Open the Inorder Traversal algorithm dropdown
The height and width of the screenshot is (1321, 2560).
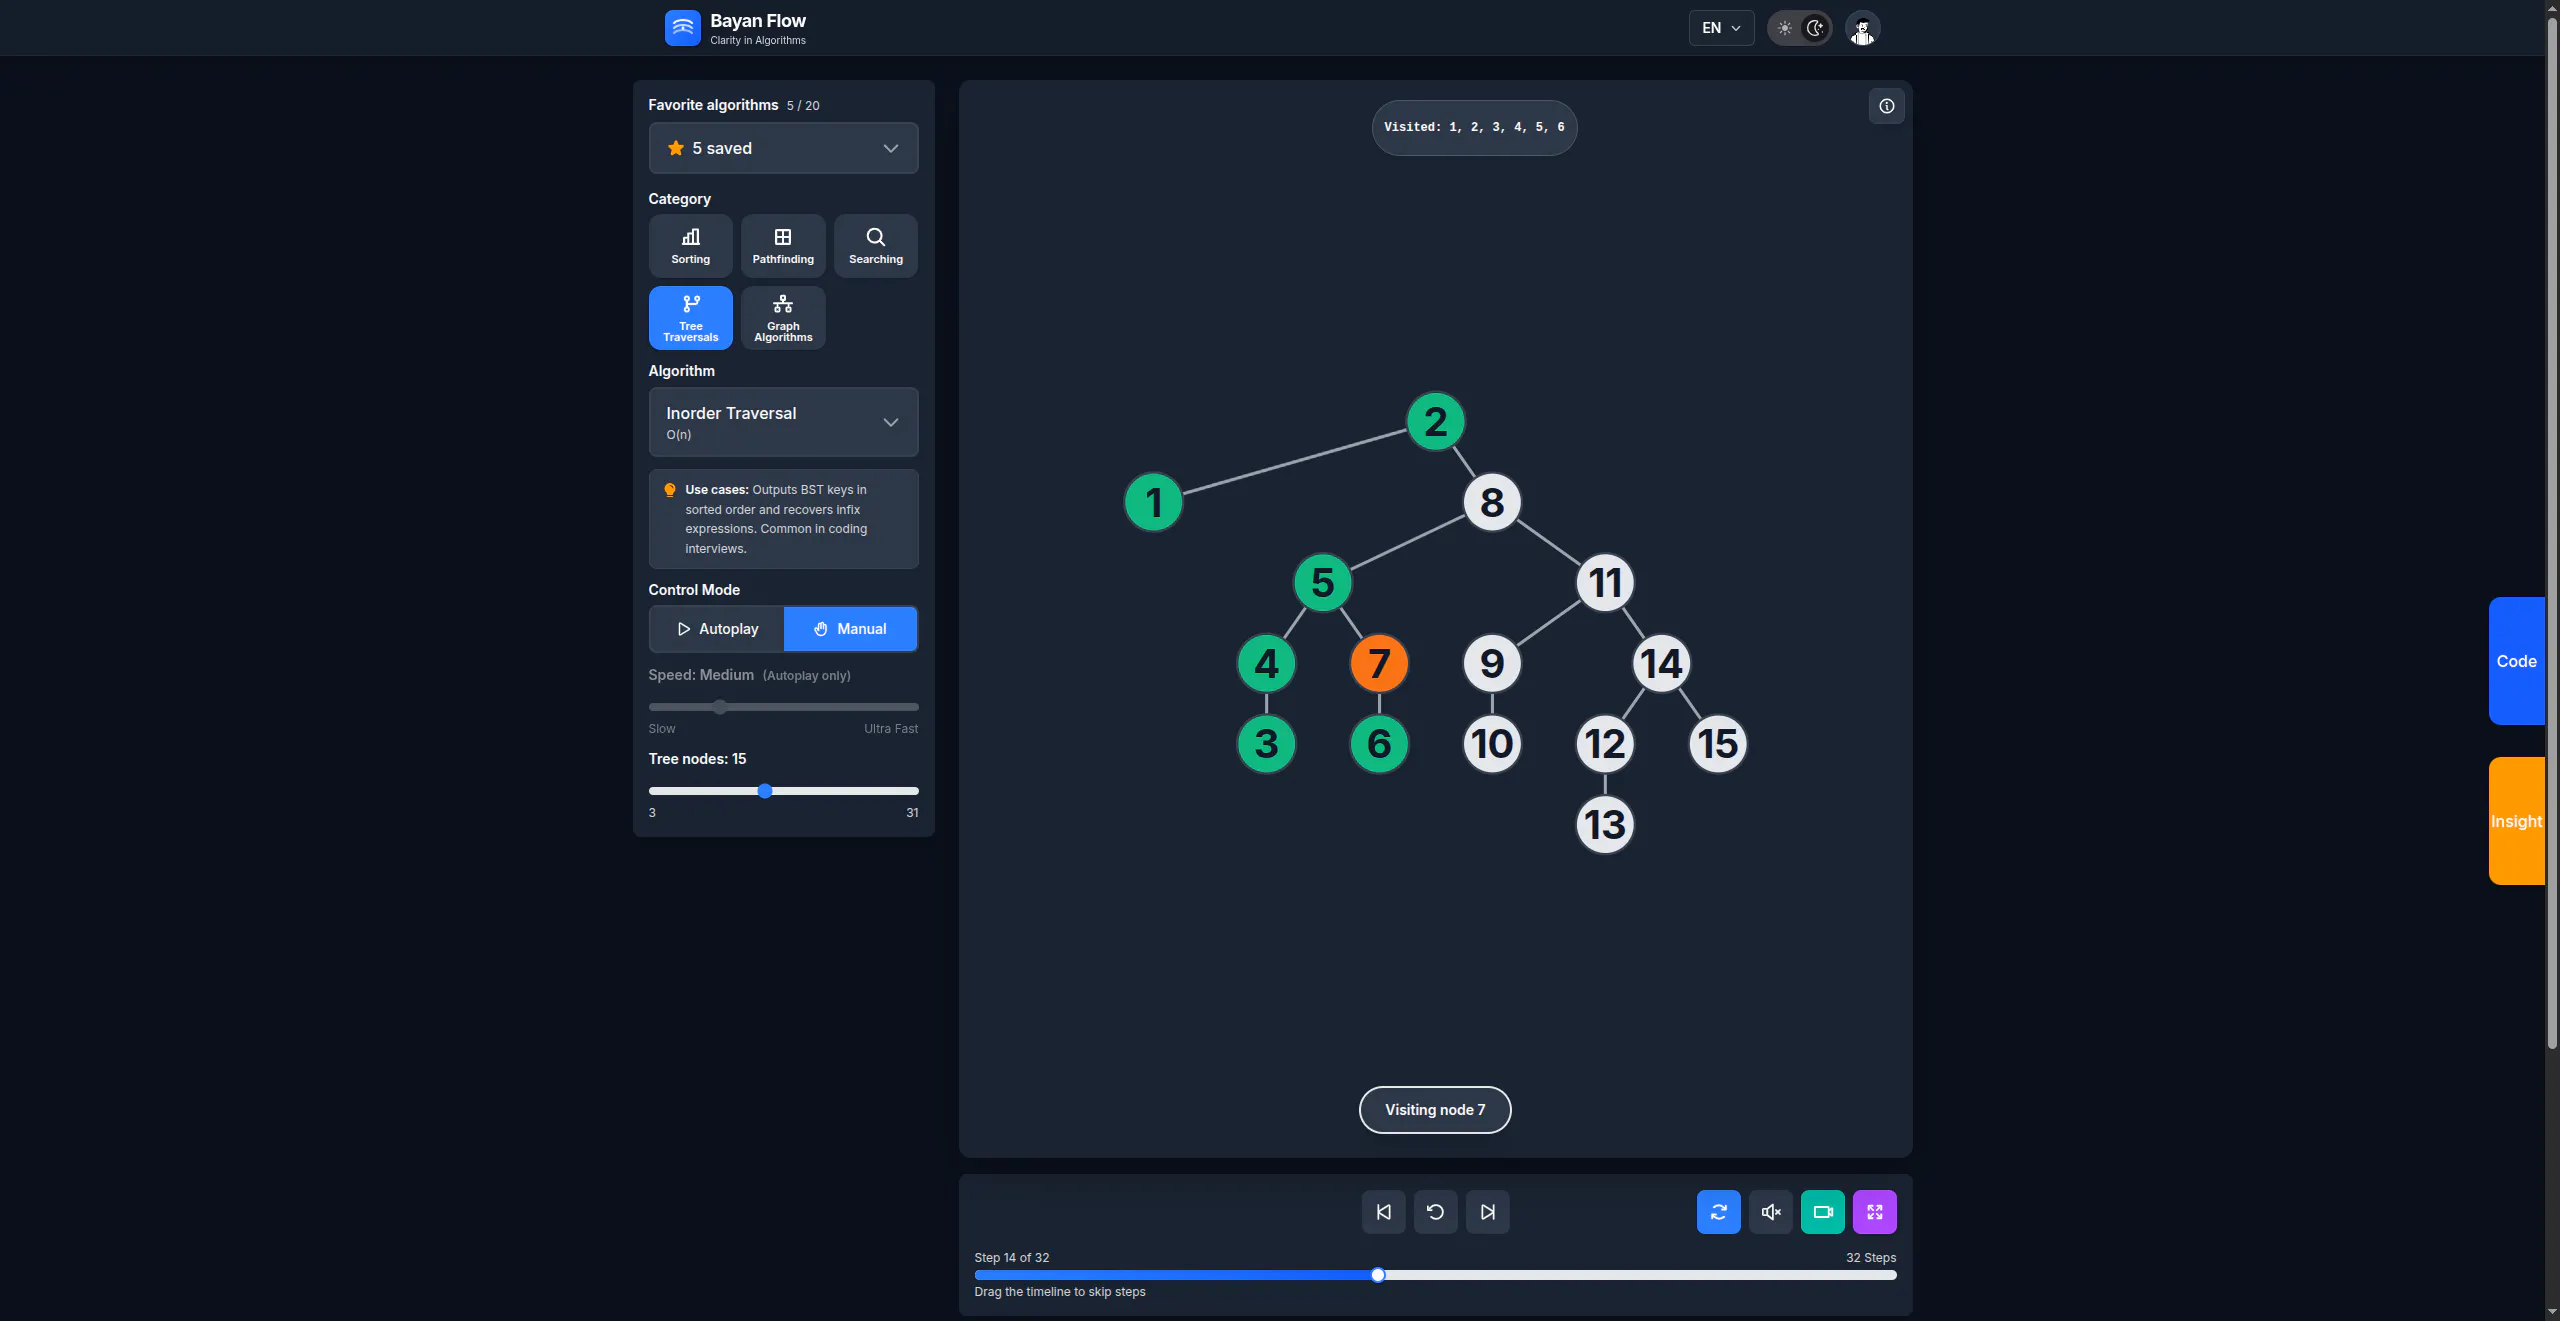pyautogui.click(x=783, y=422)
